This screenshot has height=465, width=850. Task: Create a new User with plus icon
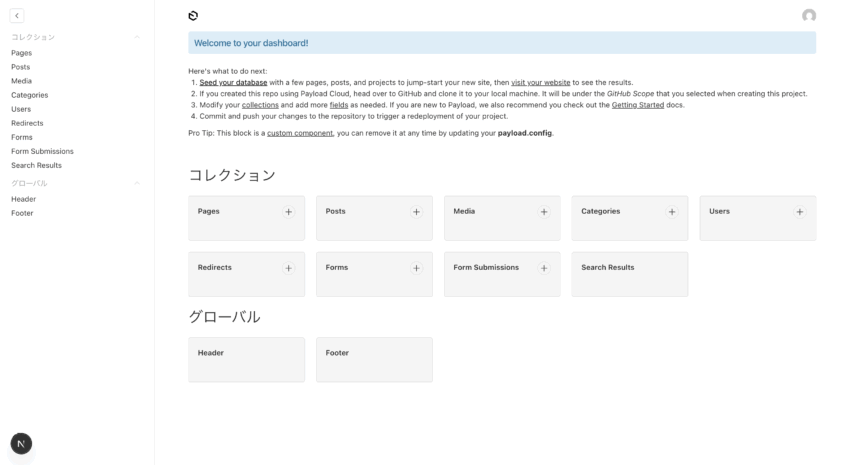[x=799, y=212]
